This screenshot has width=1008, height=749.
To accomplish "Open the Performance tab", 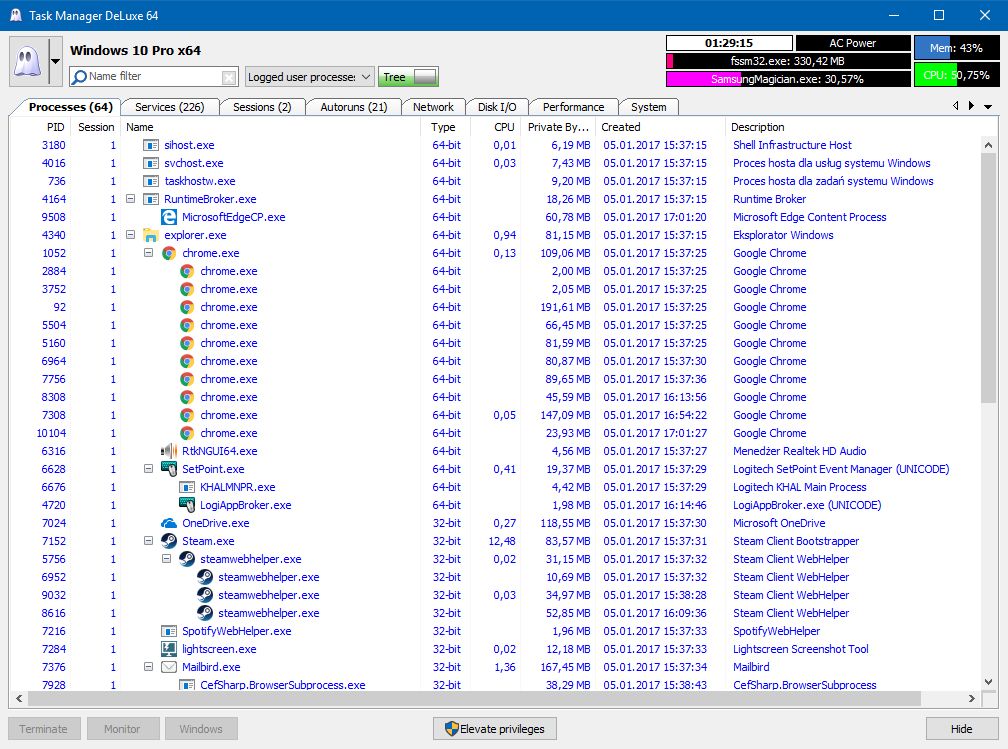I will point(573,107).
